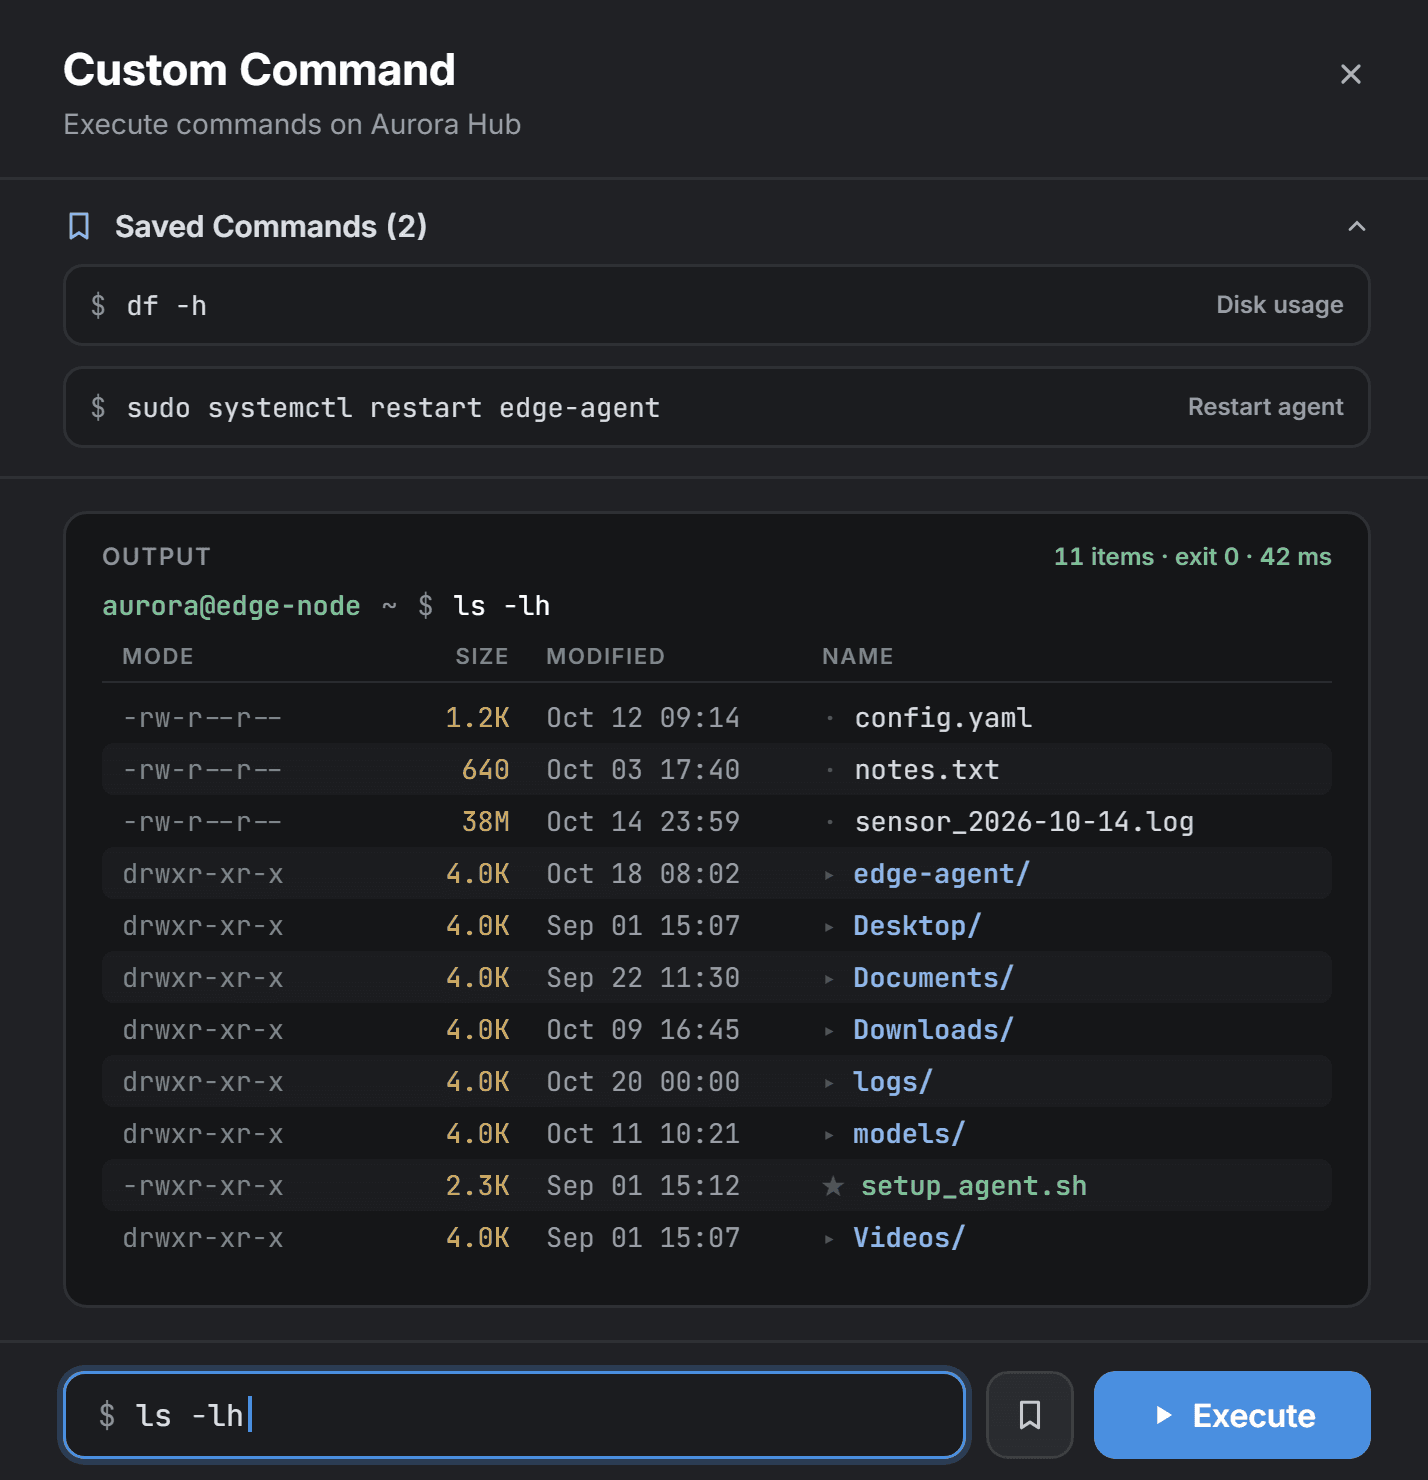Viewport: 1428px width, 1480px height.
Task: Click the 38M size value
Action: click(x=486, y=822)
